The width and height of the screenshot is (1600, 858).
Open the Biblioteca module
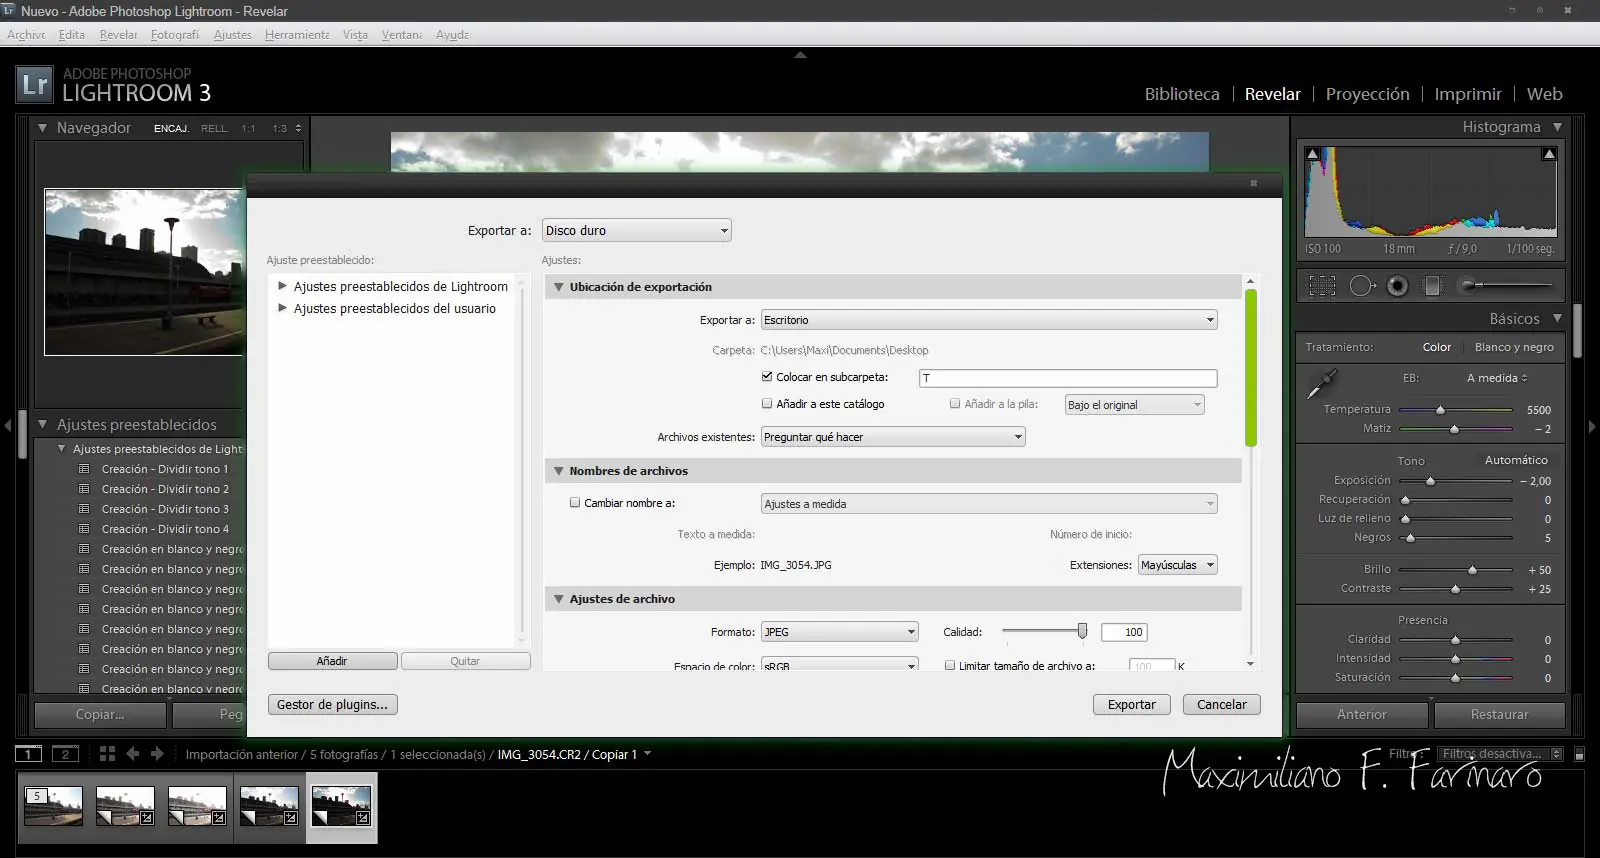(x=1182, y=94)
